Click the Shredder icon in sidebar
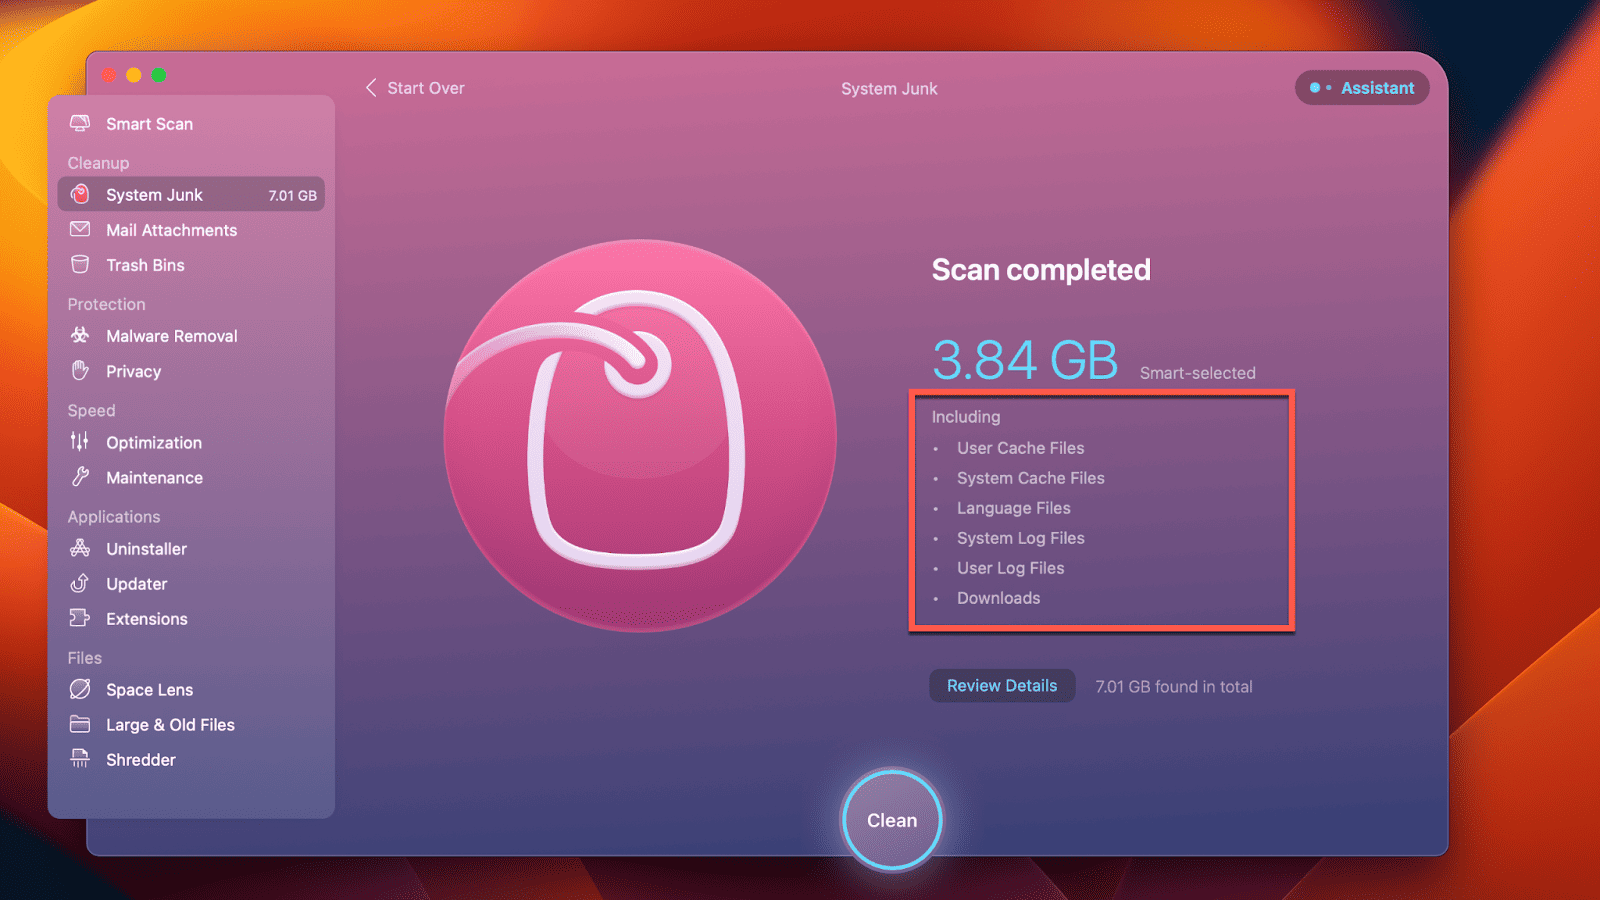The image size is (1600, 900). (x=80, y=759)
